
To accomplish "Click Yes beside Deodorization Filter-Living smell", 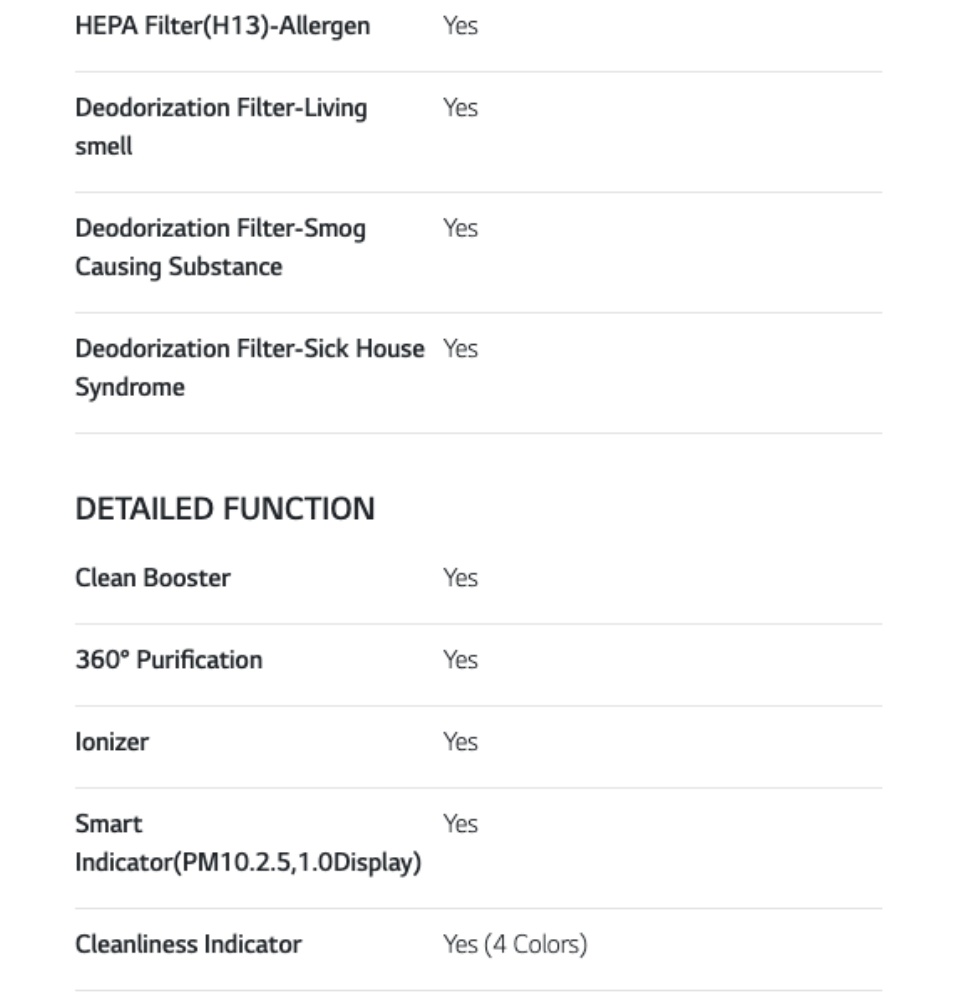I will pyautogui.click(x=460, y=108).
